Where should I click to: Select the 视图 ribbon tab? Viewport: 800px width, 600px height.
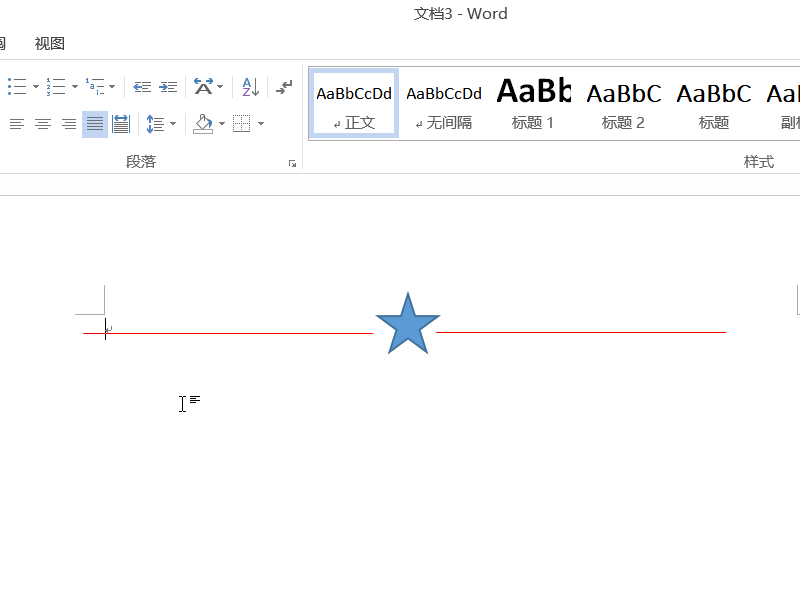coord(49,44)
